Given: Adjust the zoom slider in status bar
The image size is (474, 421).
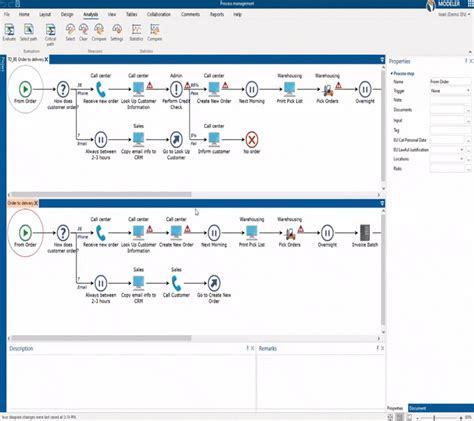Looking at the screenshot, I should point(434,418).
